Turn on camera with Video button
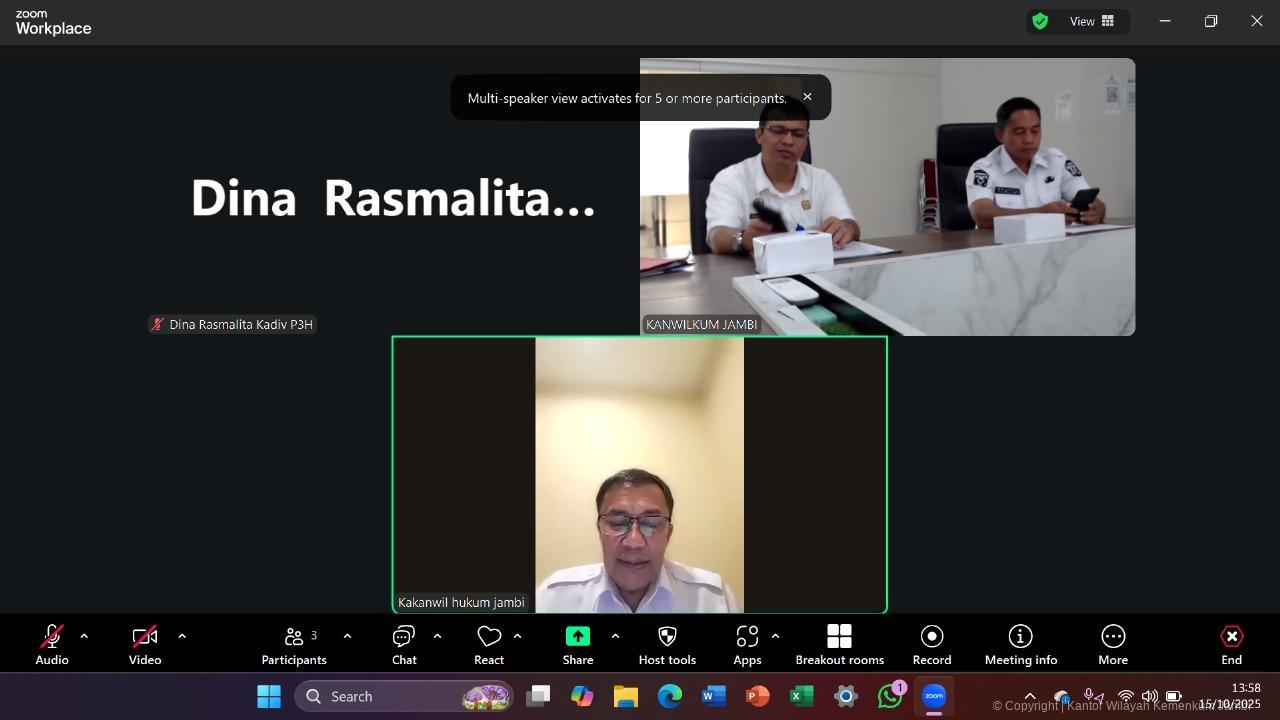Screen dimensions: 1280x720 [x=145, y=645]
